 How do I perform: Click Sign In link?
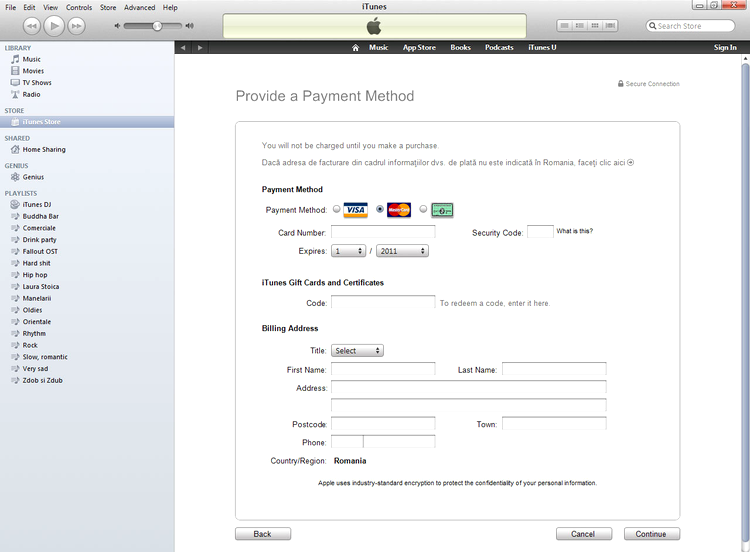(x=725, y=47)
